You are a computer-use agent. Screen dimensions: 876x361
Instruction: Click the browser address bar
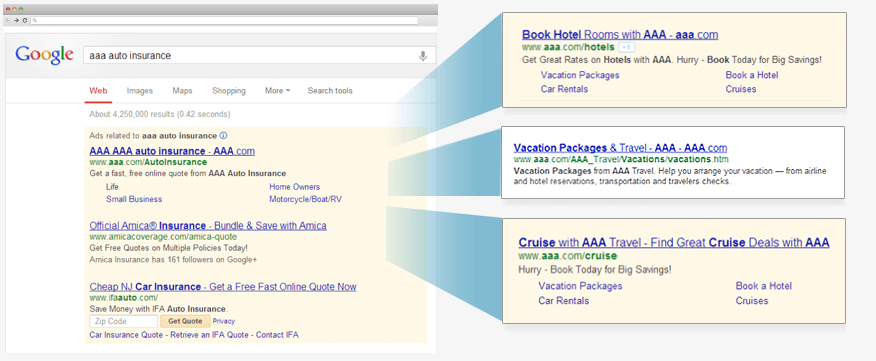click(x=224, y=20)
